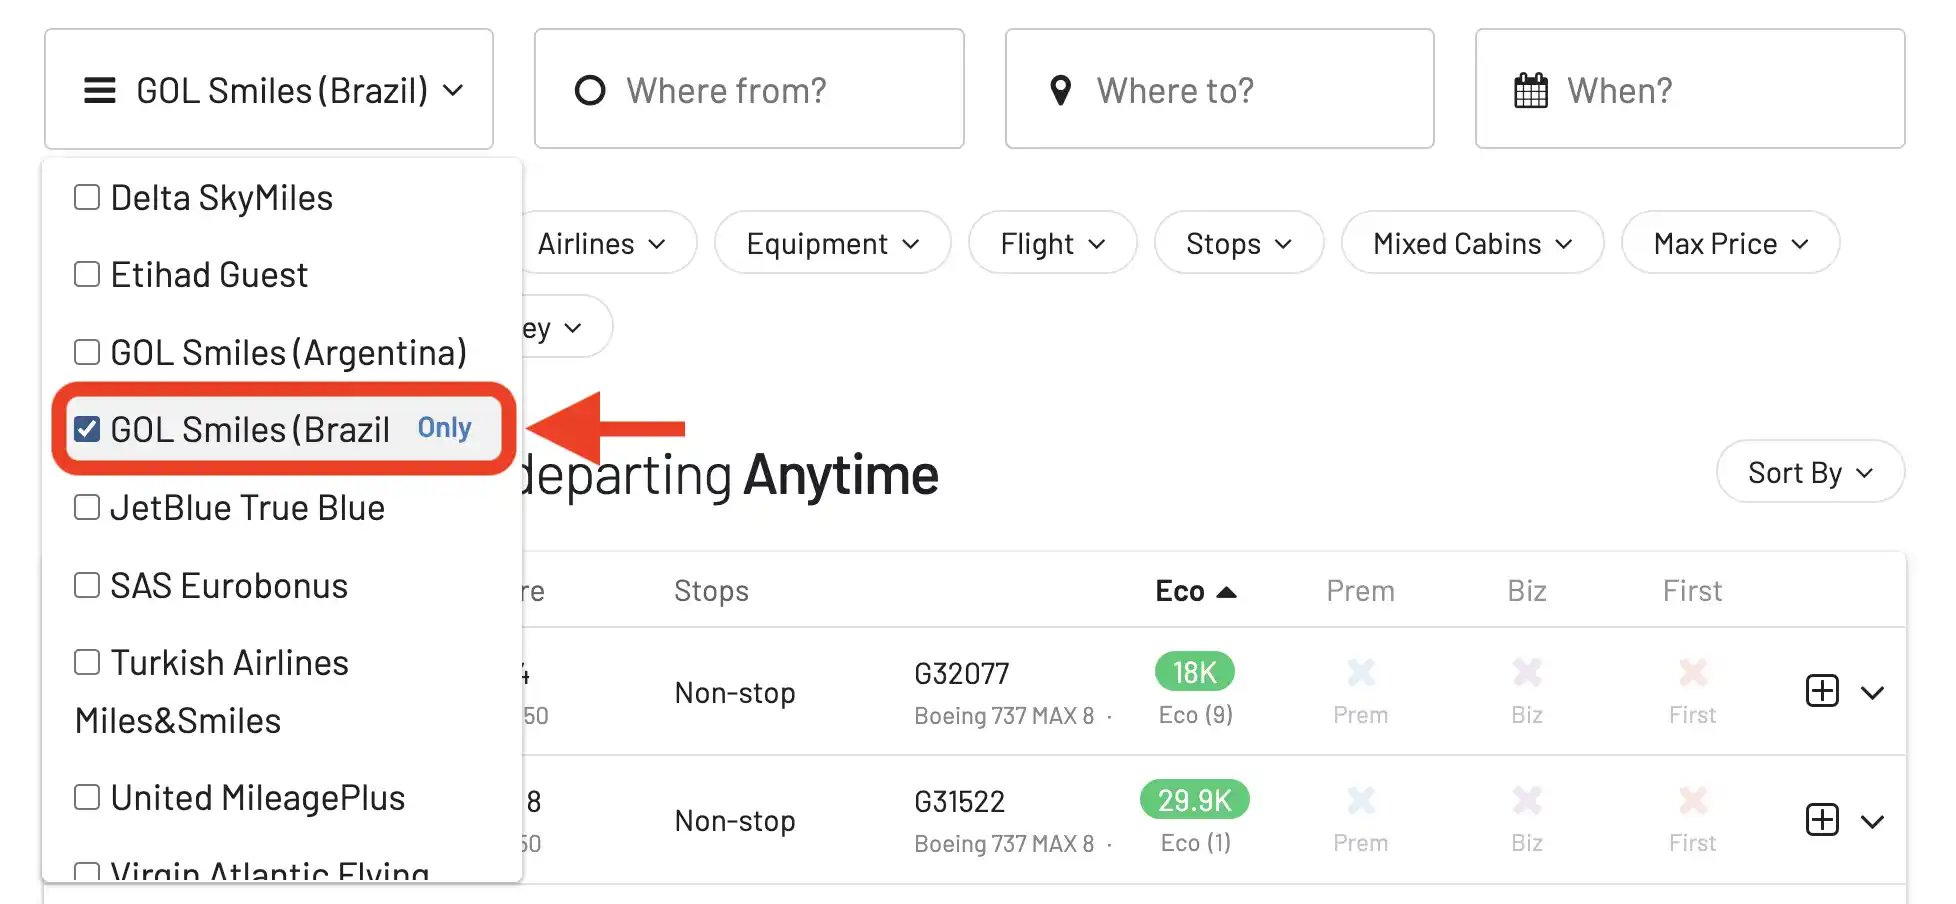Sort results by the Eco column
1956x904 pixels.
click(1196, 591)
